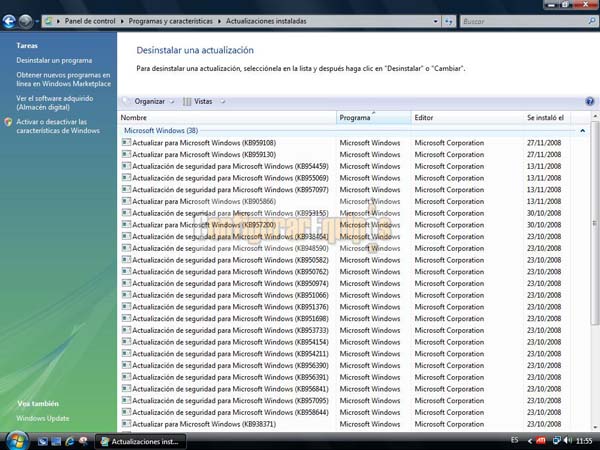Select security update KB956391
The height and width of the screenshot is (450, 600).
pyautogui.click(x=344, y=377)
